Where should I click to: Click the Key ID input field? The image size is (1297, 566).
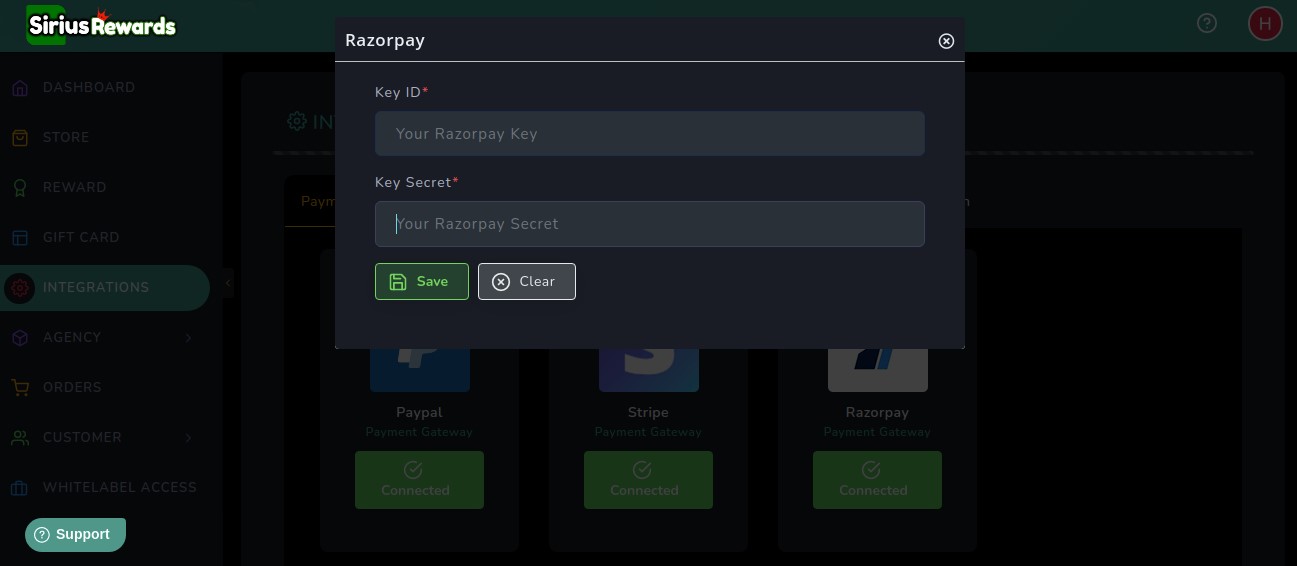point(650,133)
